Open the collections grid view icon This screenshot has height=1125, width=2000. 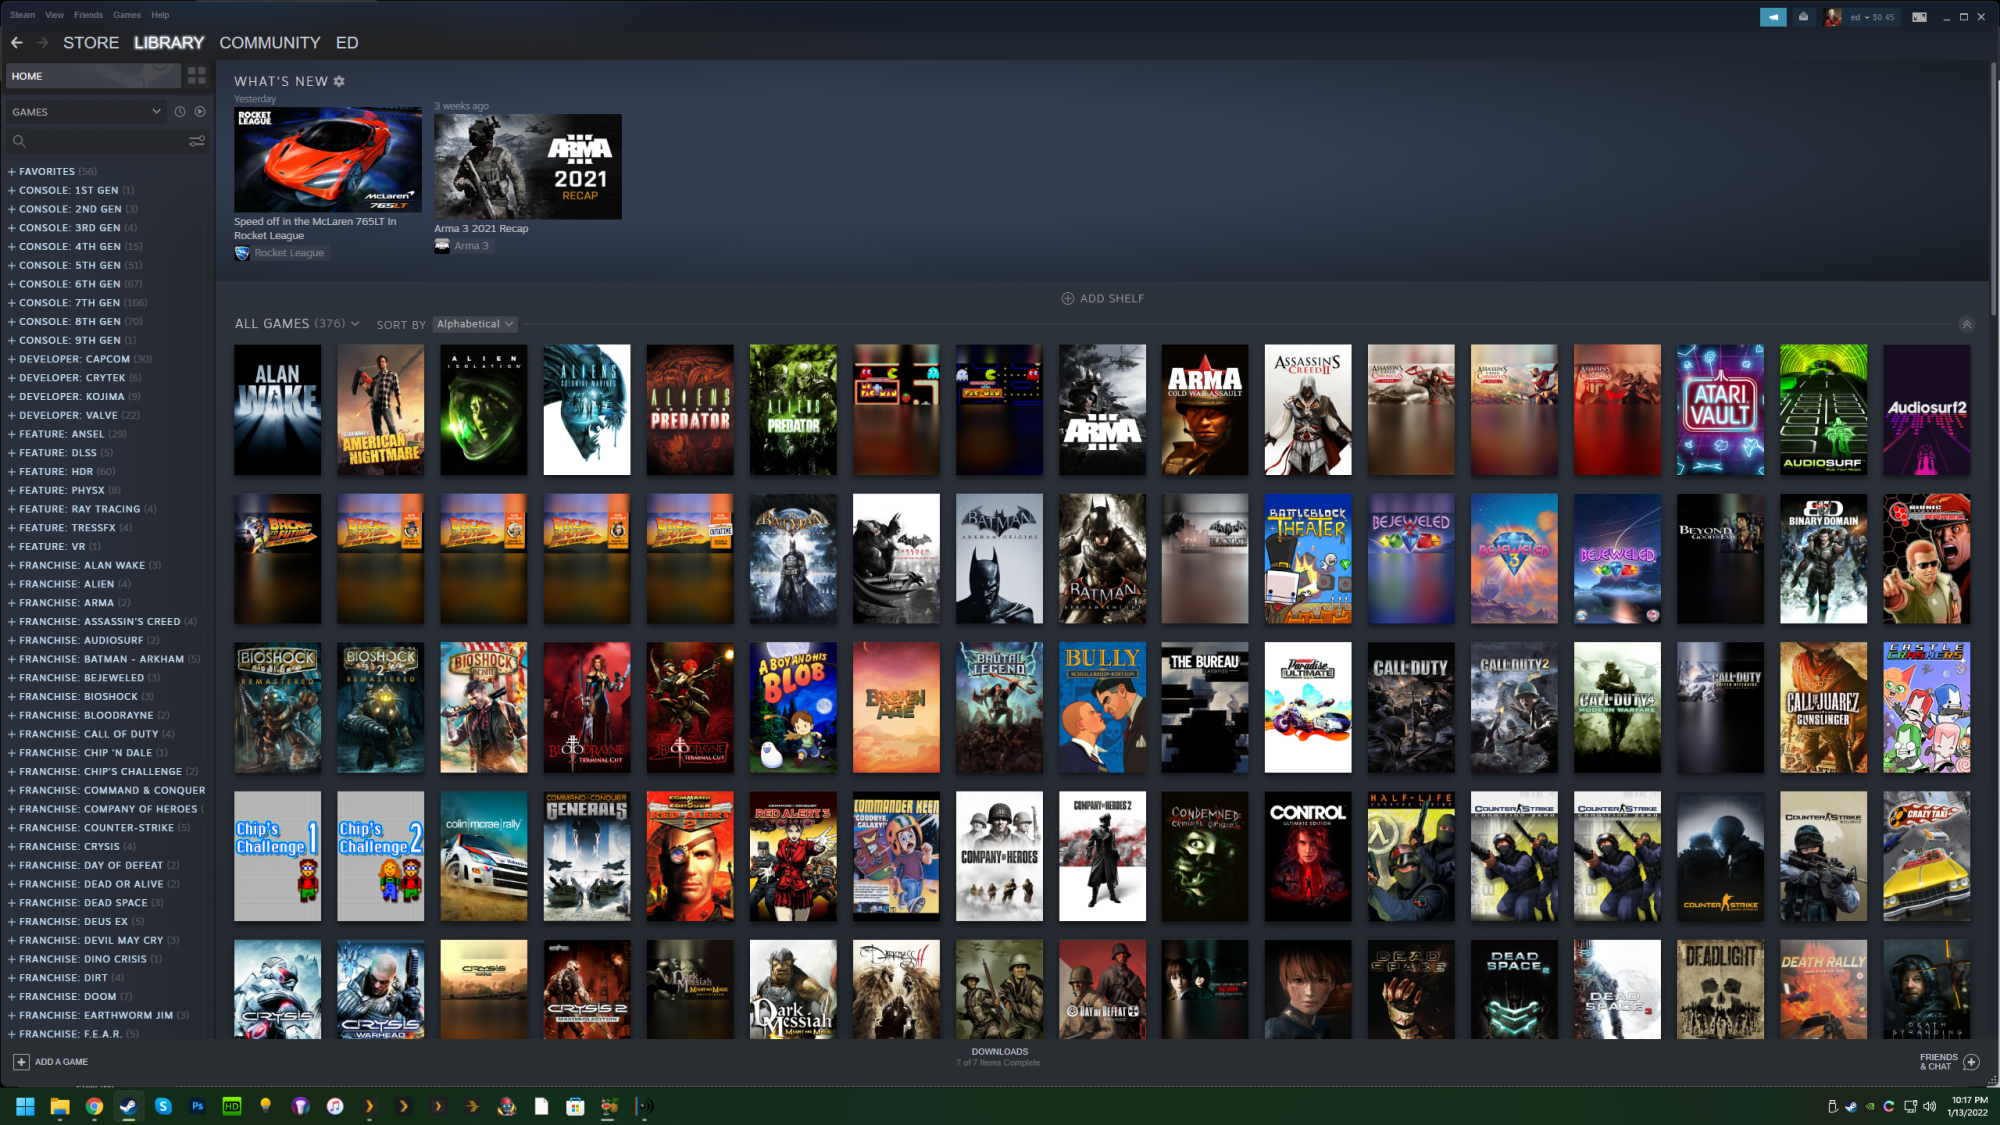(196, 76)
